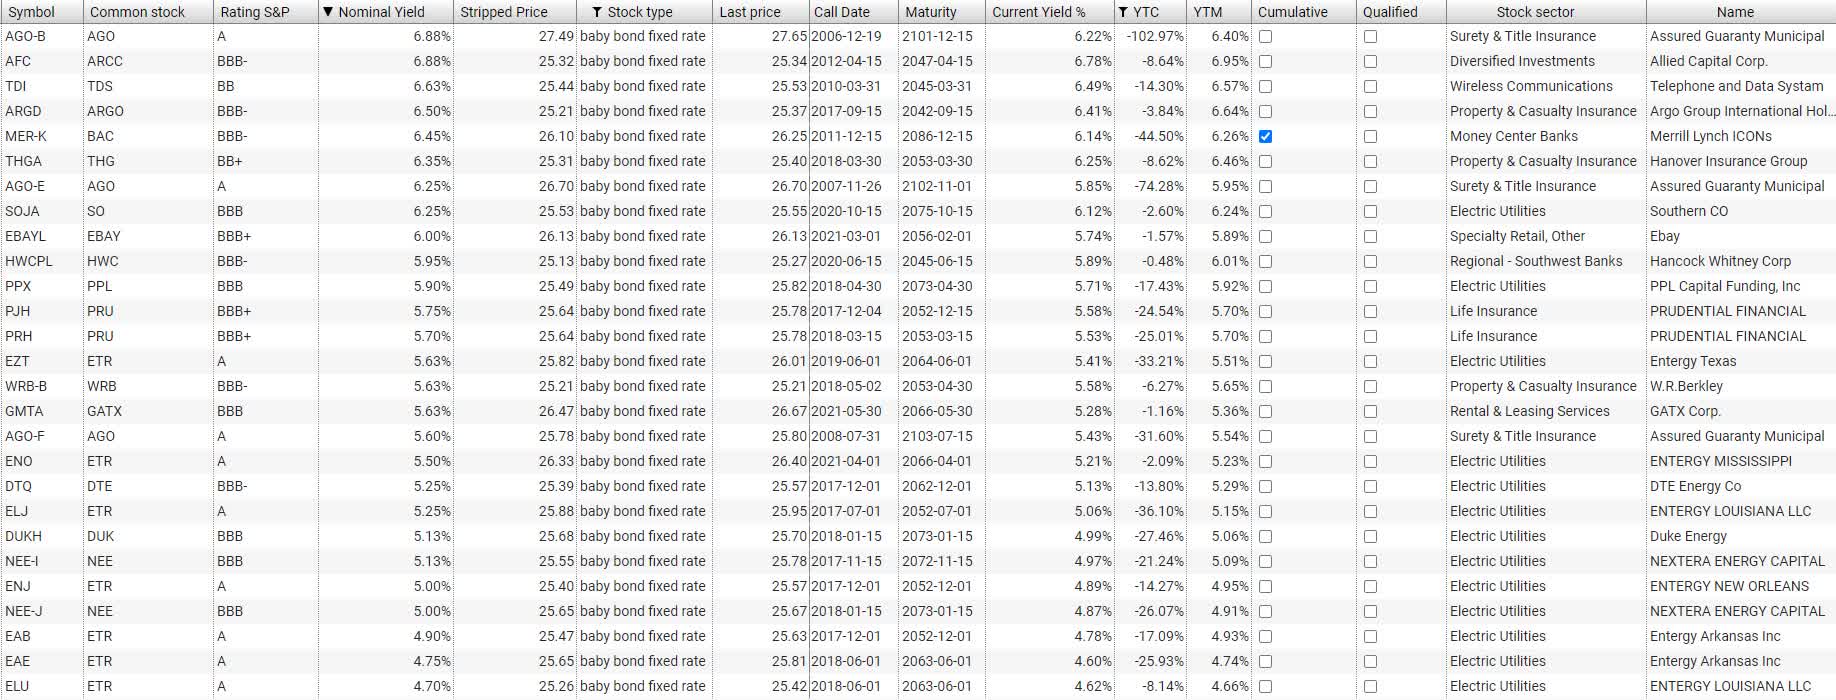This screenshot has height=700, width=1836.
Task: Enable Cumulative for the TDI row
Action: (1265, 86)
